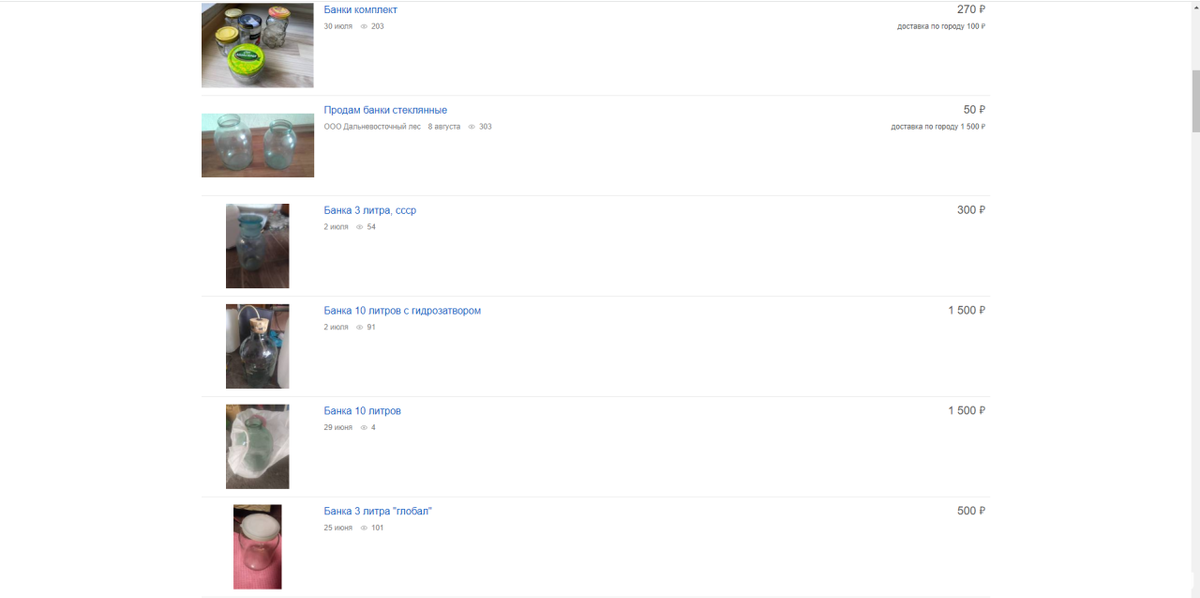
Task: Click the views eye icon showing 101
Action: coord(364,527)
